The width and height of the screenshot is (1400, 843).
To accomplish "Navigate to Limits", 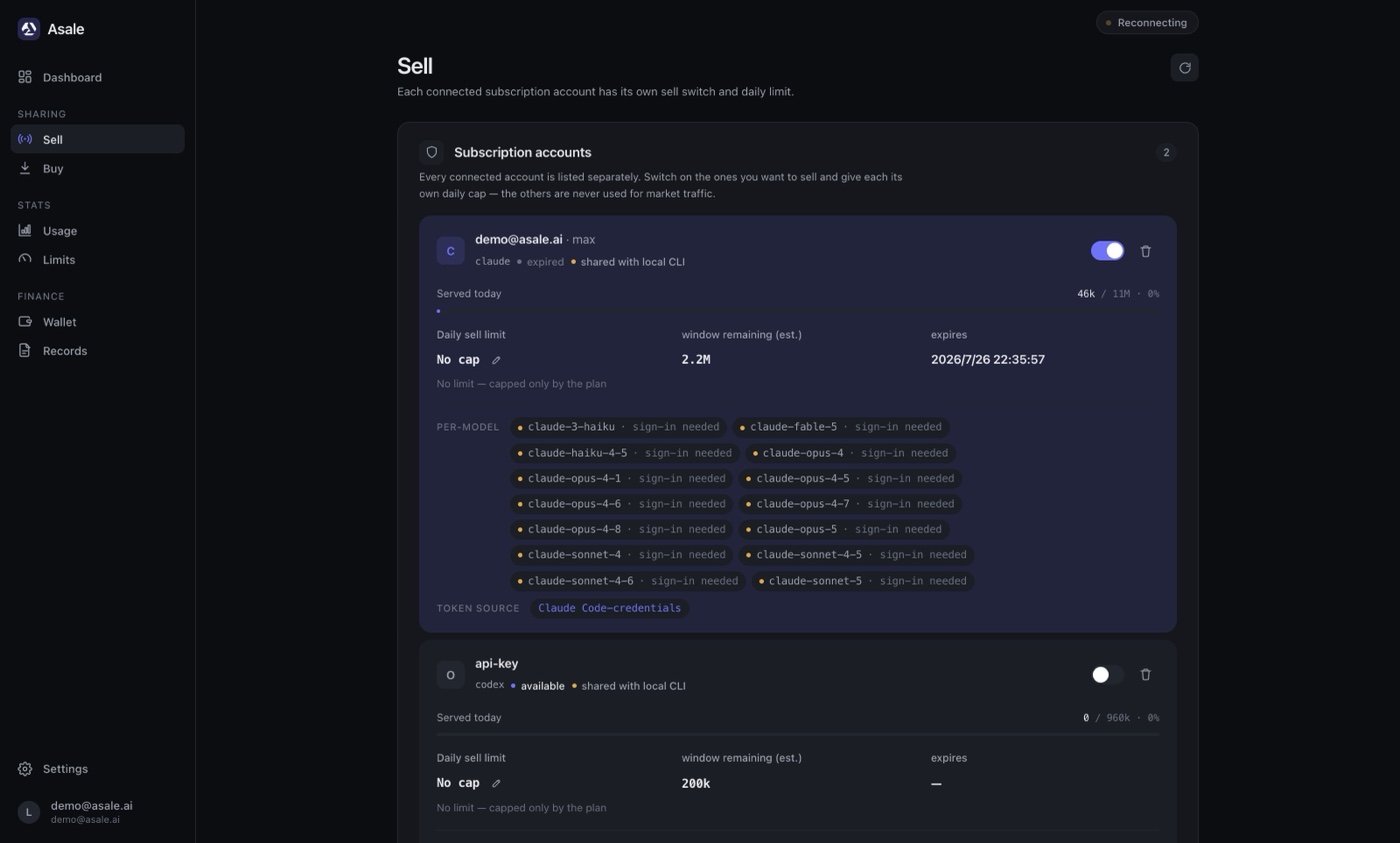I will pos(98,259).
